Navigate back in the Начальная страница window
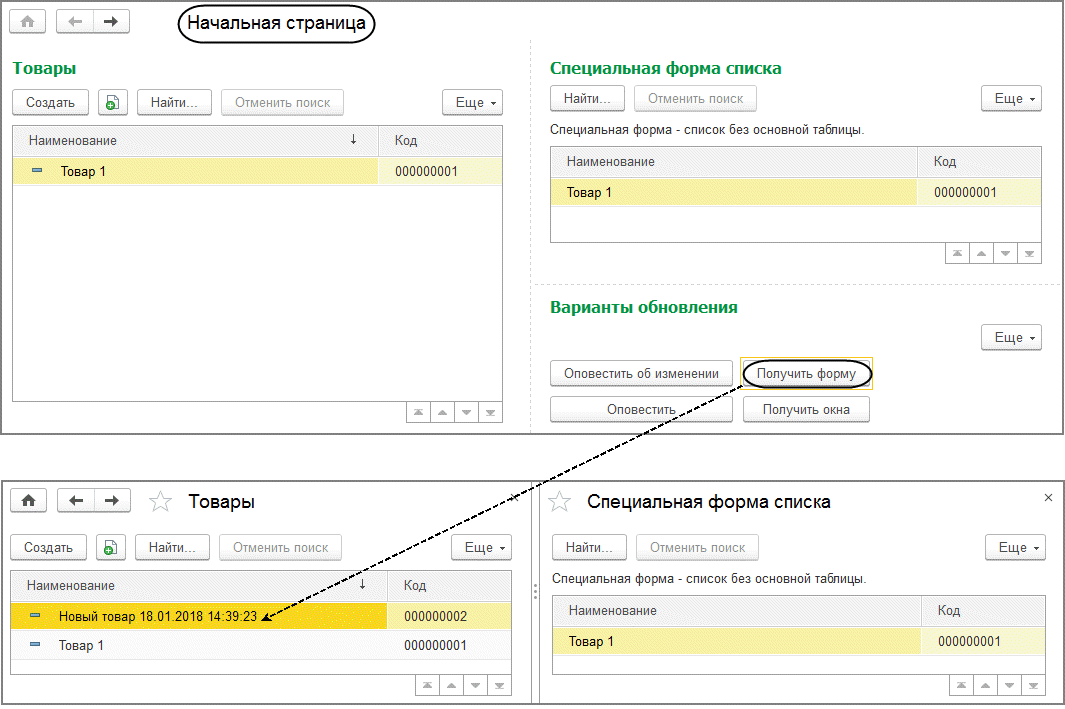Viewport: 1065px width, 709px height. 75,22
